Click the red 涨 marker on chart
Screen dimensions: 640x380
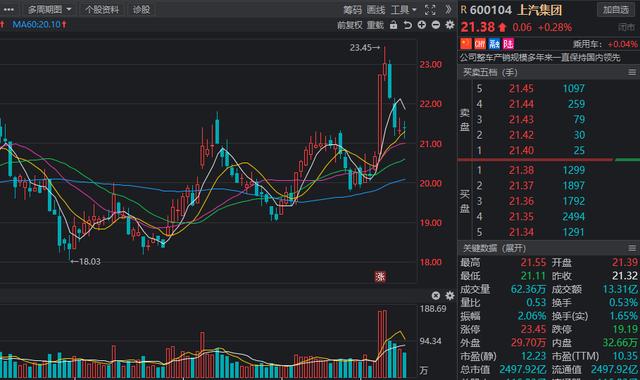(x=380, y=277)
